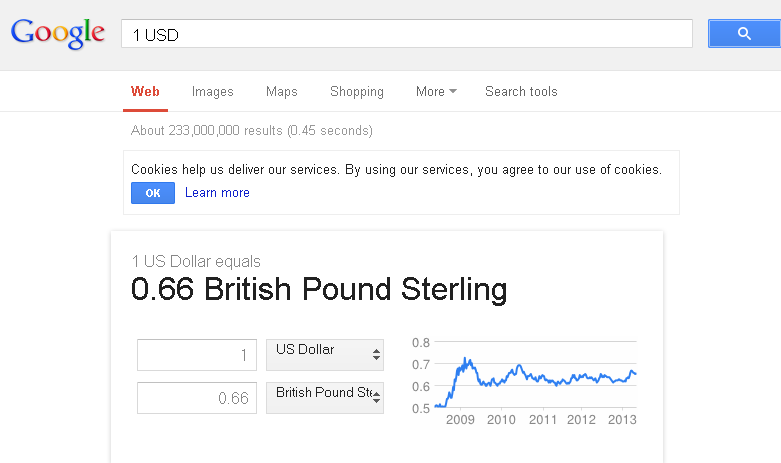Open the British Pound Sterling currency dropdown

pyautogui.click(x=325, y=398)
